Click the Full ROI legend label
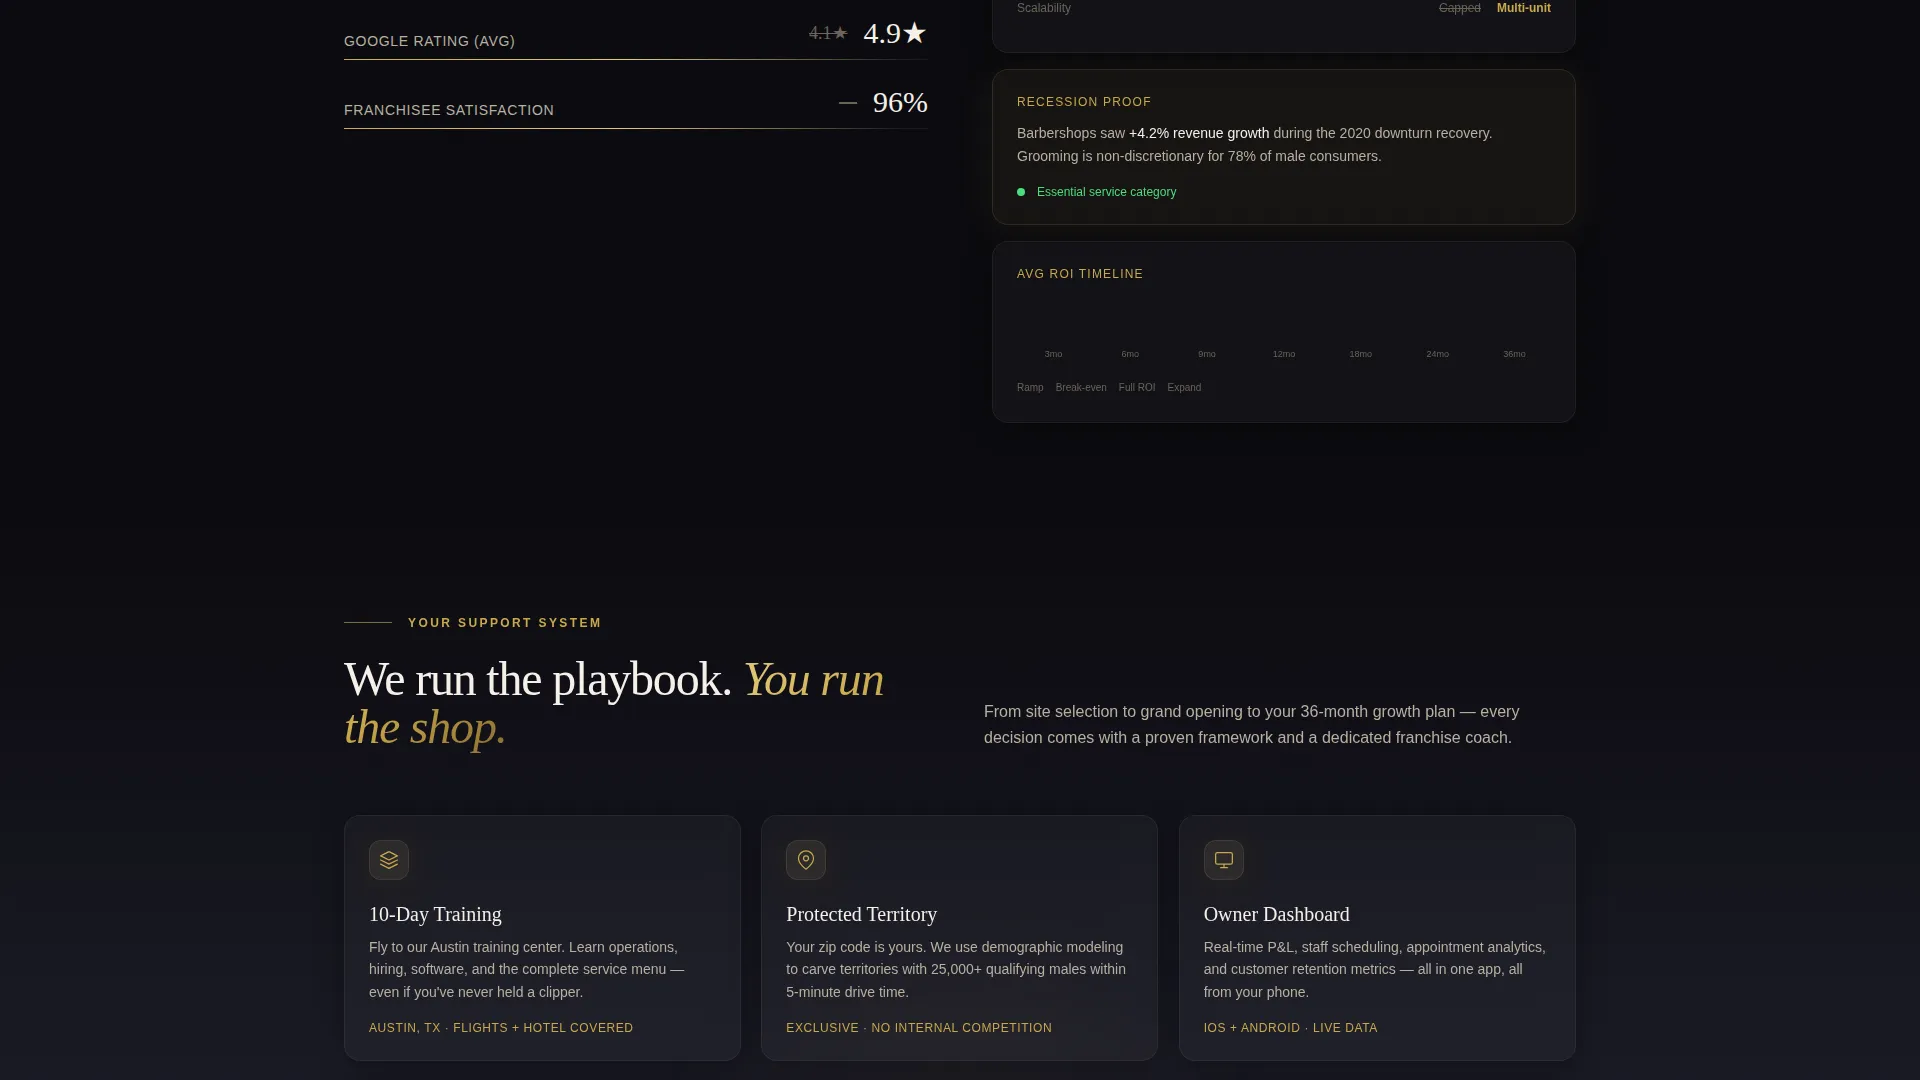This screenshot has height=1080, width=1920. tap(1137, 388)
